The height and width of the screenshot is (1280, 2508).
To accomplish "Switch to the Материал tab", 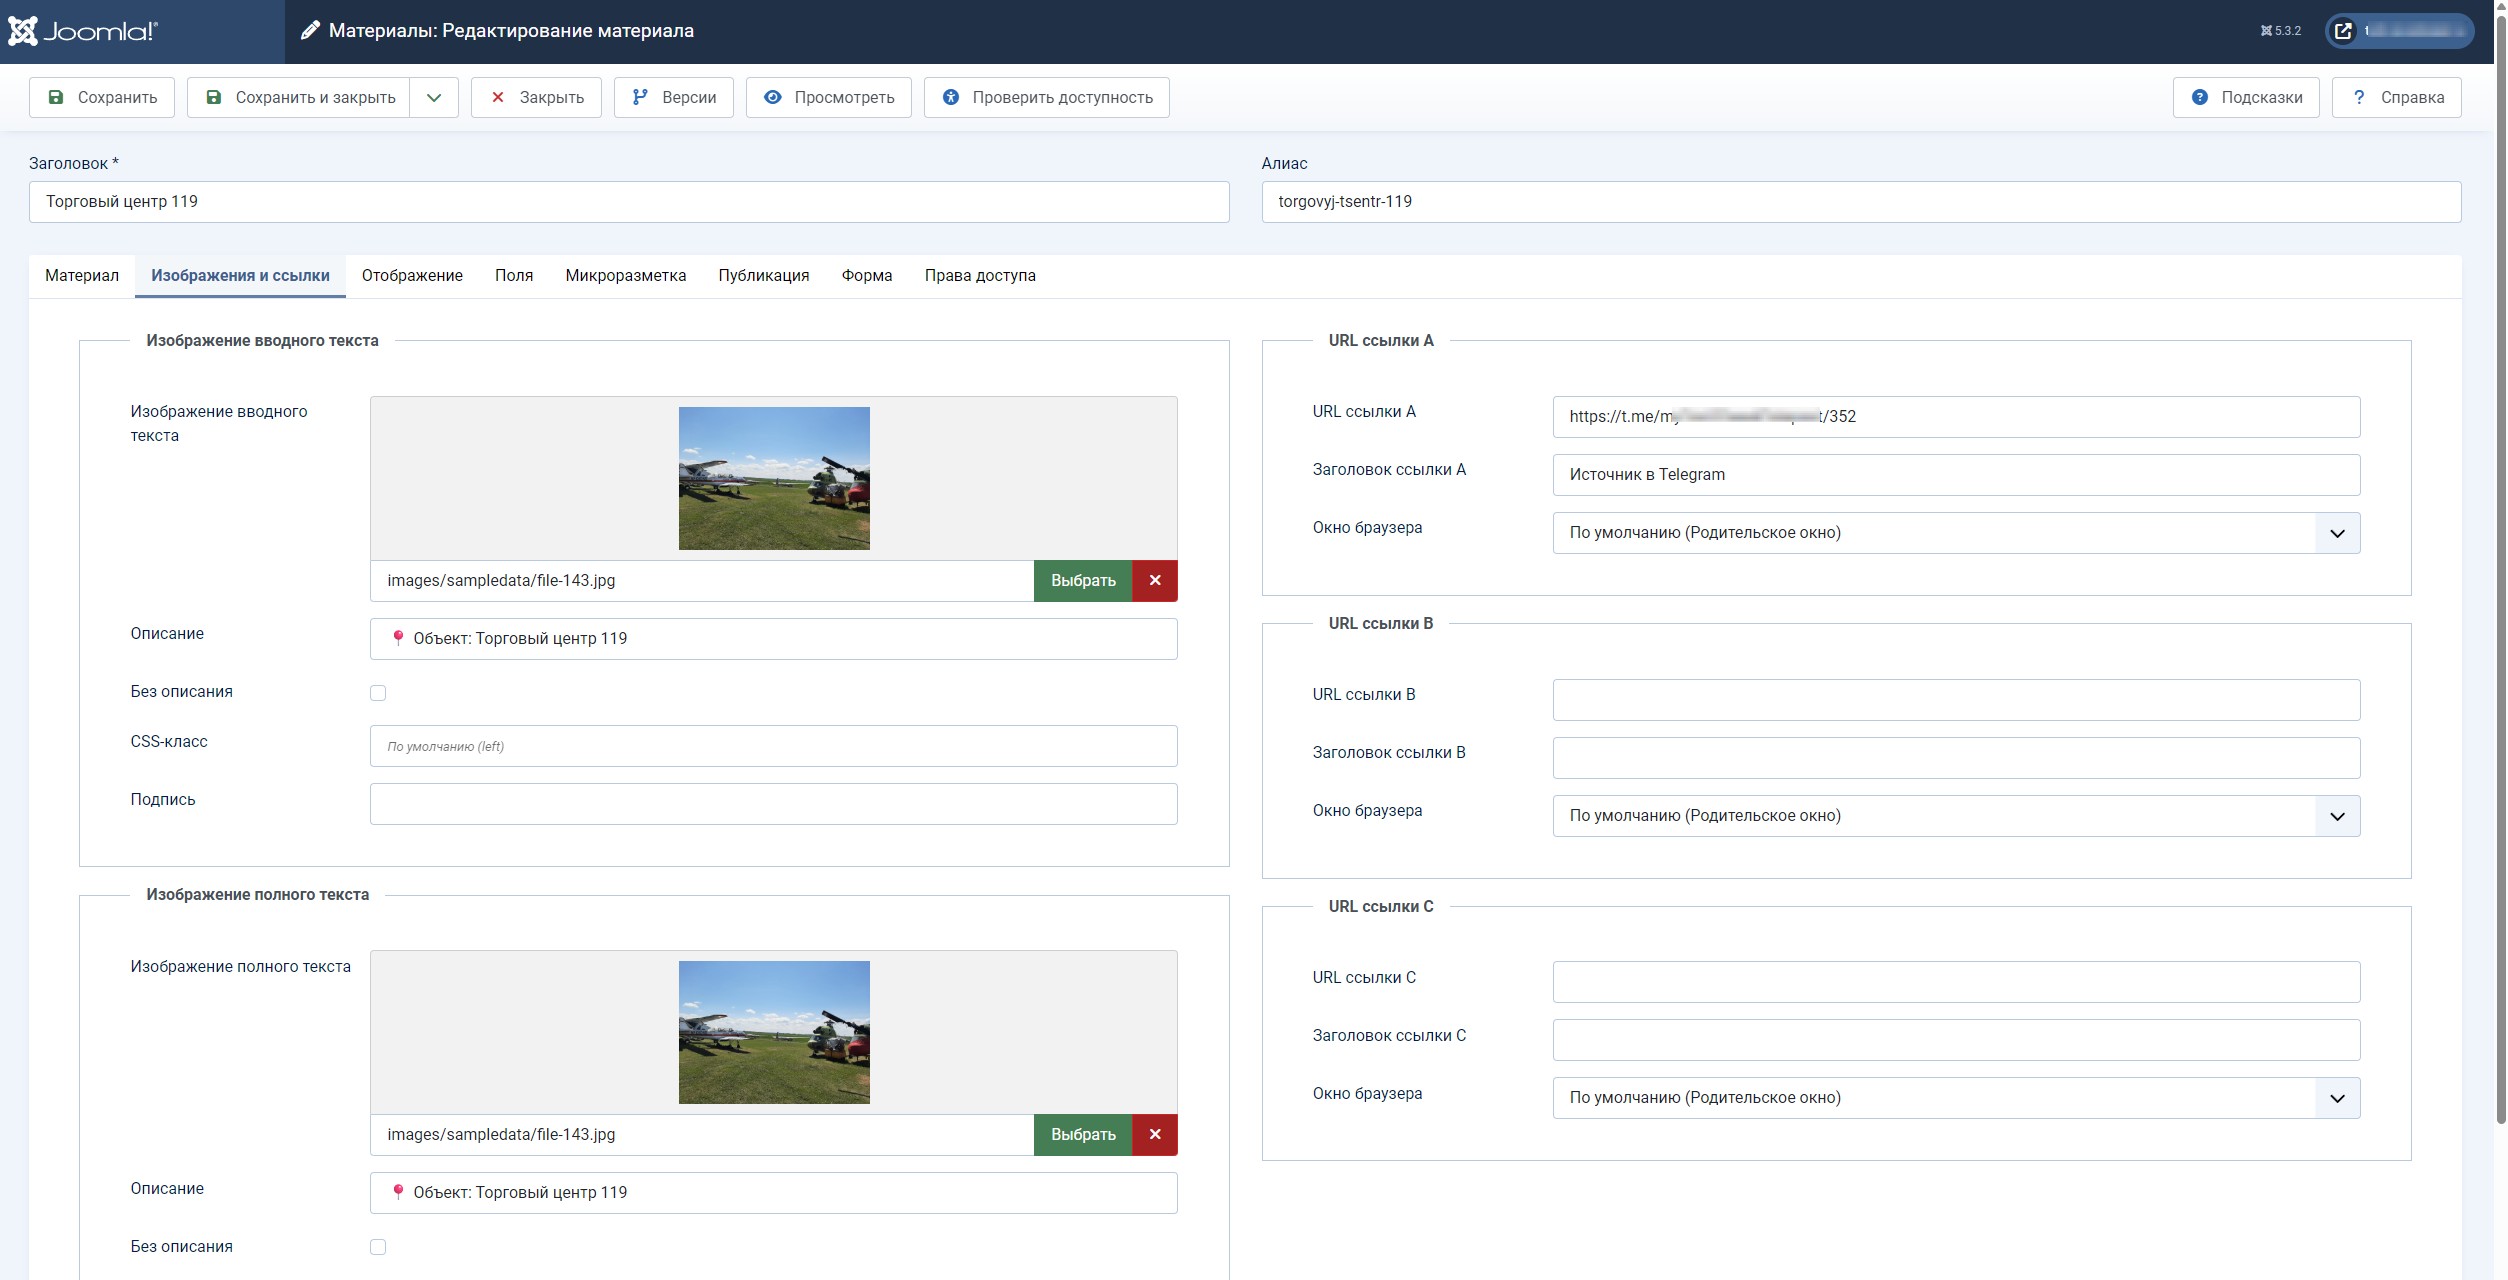I will pyautogui.click(x=82, y=276).
